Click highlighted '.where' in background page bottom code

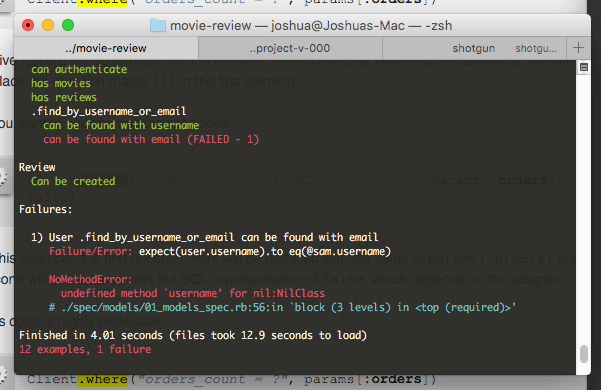click(x=102, y=380)
